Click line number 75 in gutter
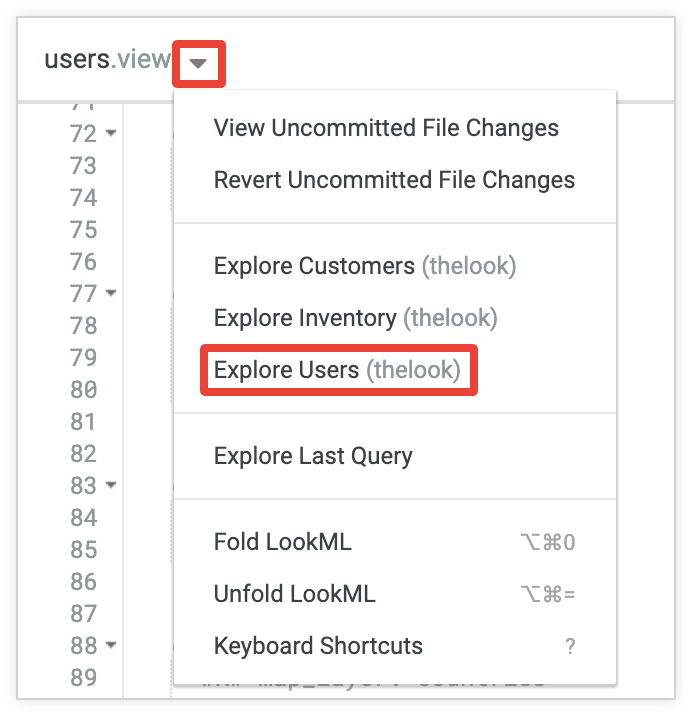The height and width of the screenshot is (716, 692). [84, 230]
